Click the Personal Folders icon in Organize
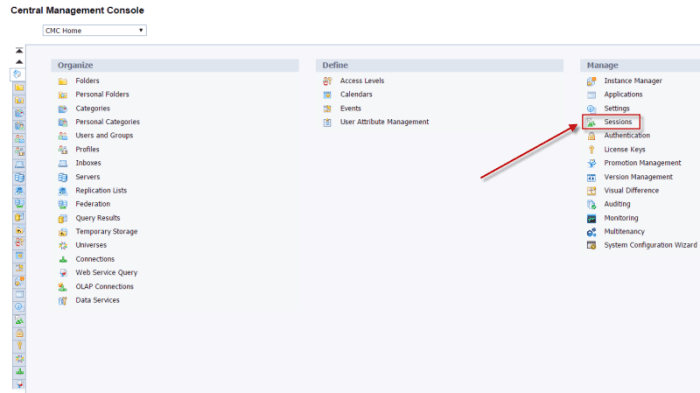This screenshot has height=393, width=700. pos(63,95)
